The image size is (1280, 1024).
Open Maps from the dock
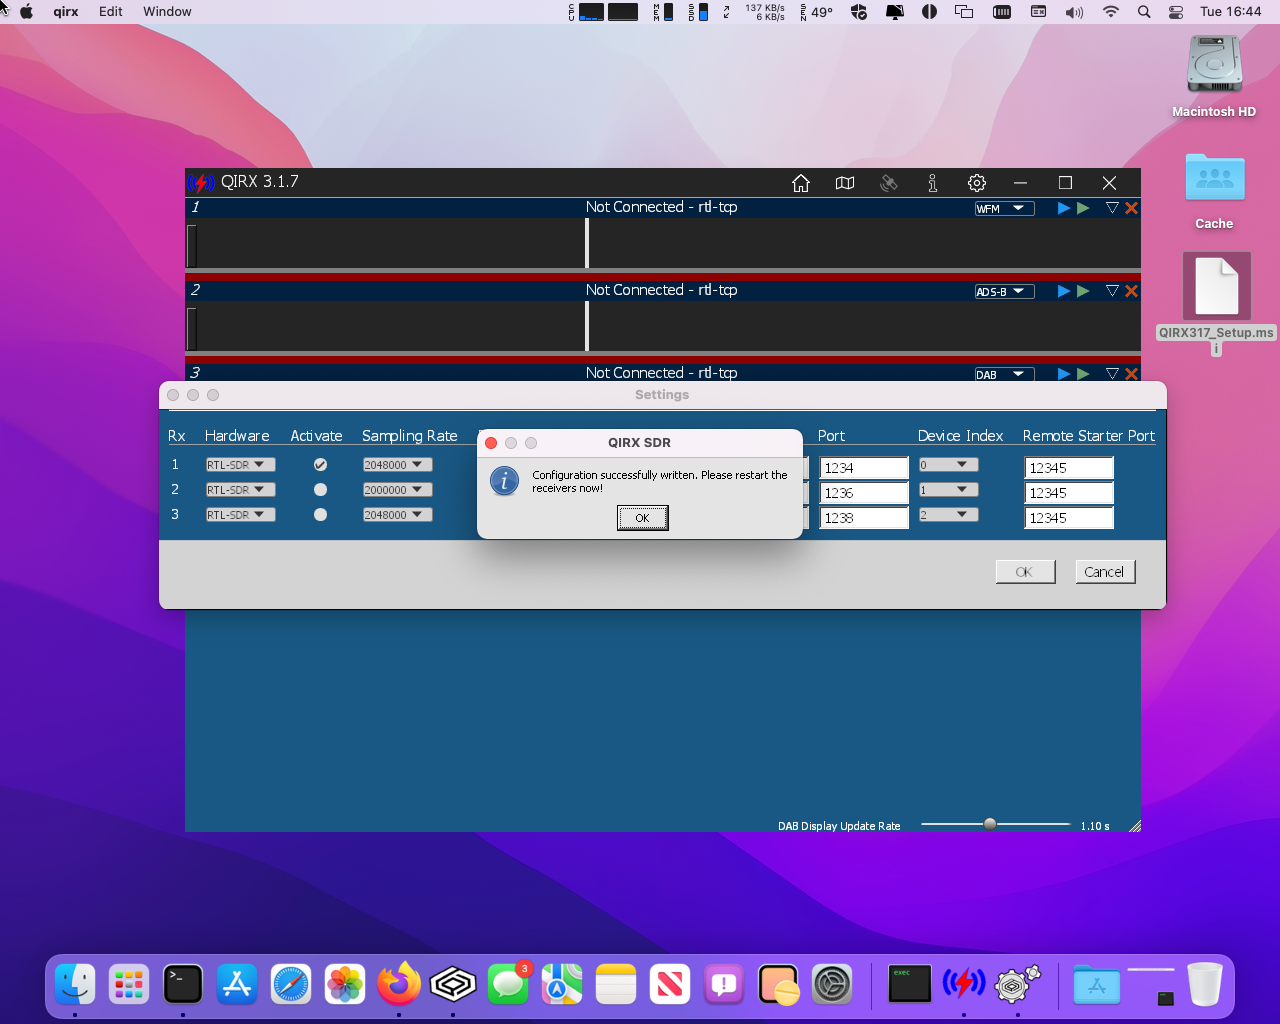pos(562,985)
